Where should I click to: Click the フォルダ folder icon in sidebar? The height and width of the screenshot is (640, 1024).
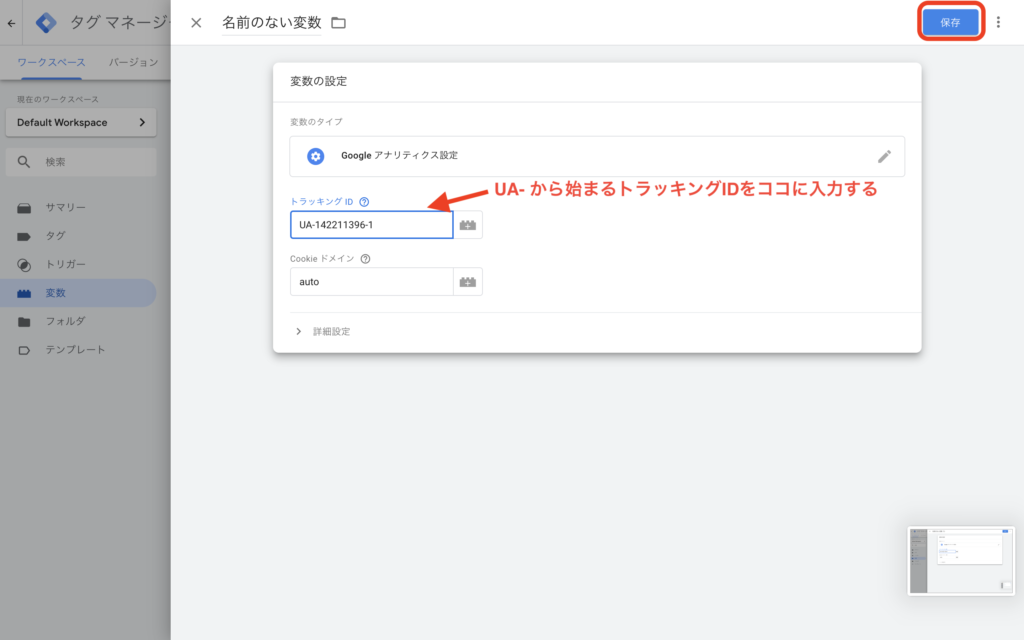[24, 321]
